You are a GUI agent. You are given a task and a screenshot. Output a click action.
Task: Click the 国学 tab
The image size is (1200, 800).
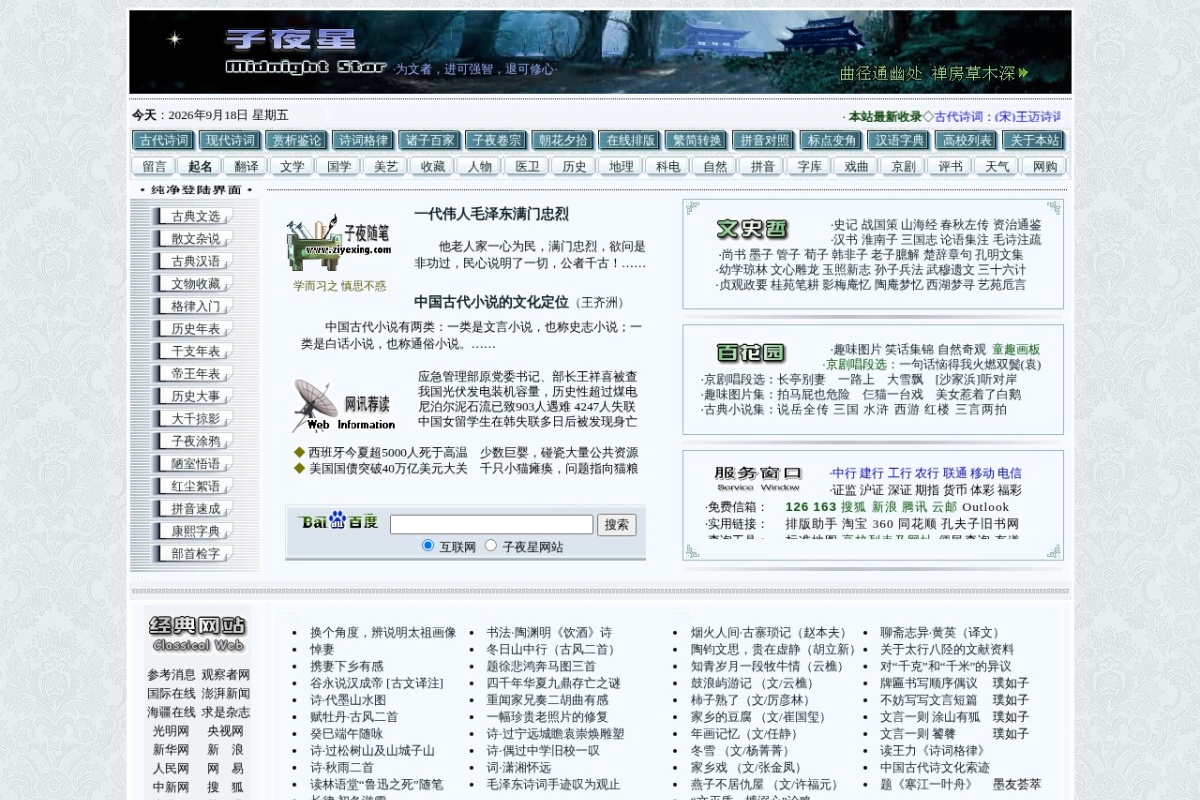click(x=340, y=166)
